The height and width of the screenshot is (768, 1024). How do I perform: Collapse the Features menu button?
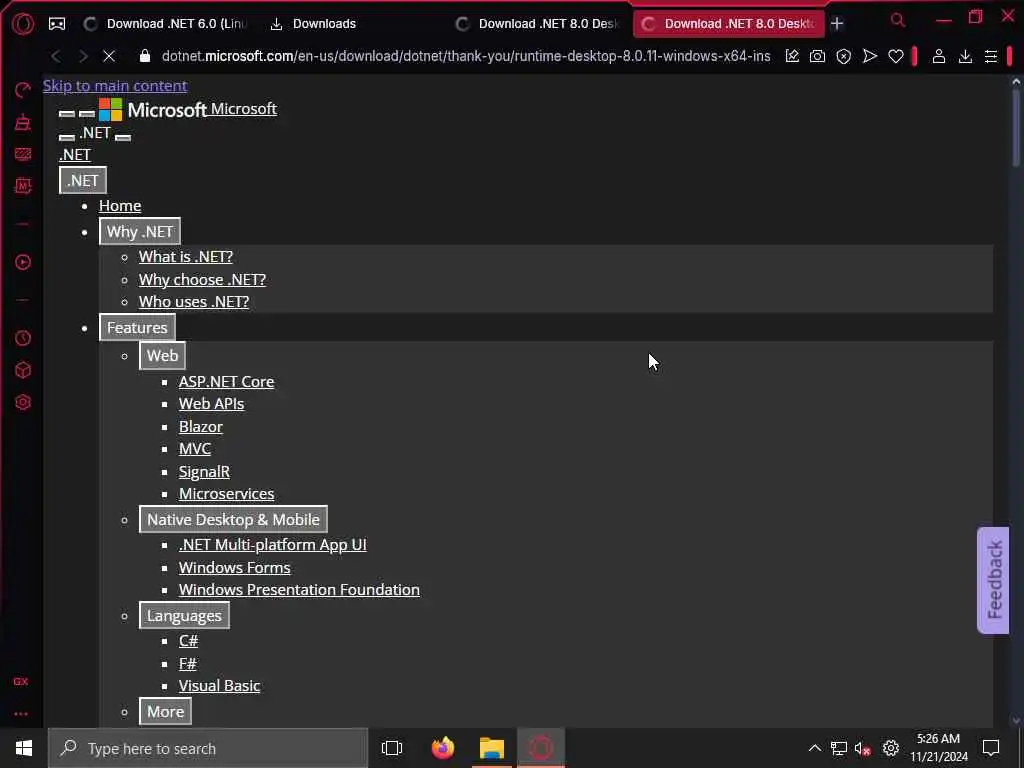pos(137,328)
